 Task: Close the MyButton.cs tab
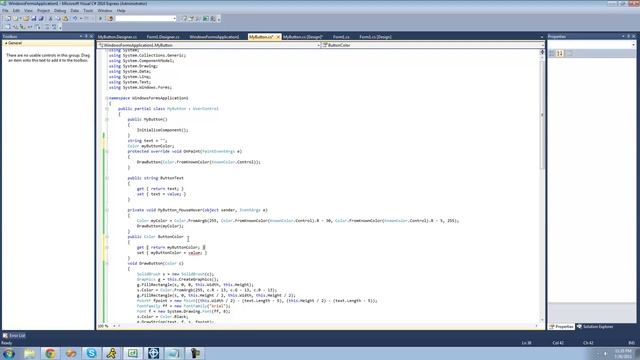(278, 37)
